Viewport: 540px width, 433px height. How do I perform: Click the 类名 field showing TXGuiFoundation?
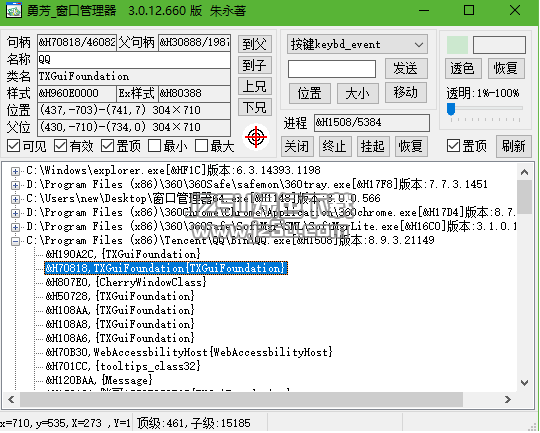point(134,76)
